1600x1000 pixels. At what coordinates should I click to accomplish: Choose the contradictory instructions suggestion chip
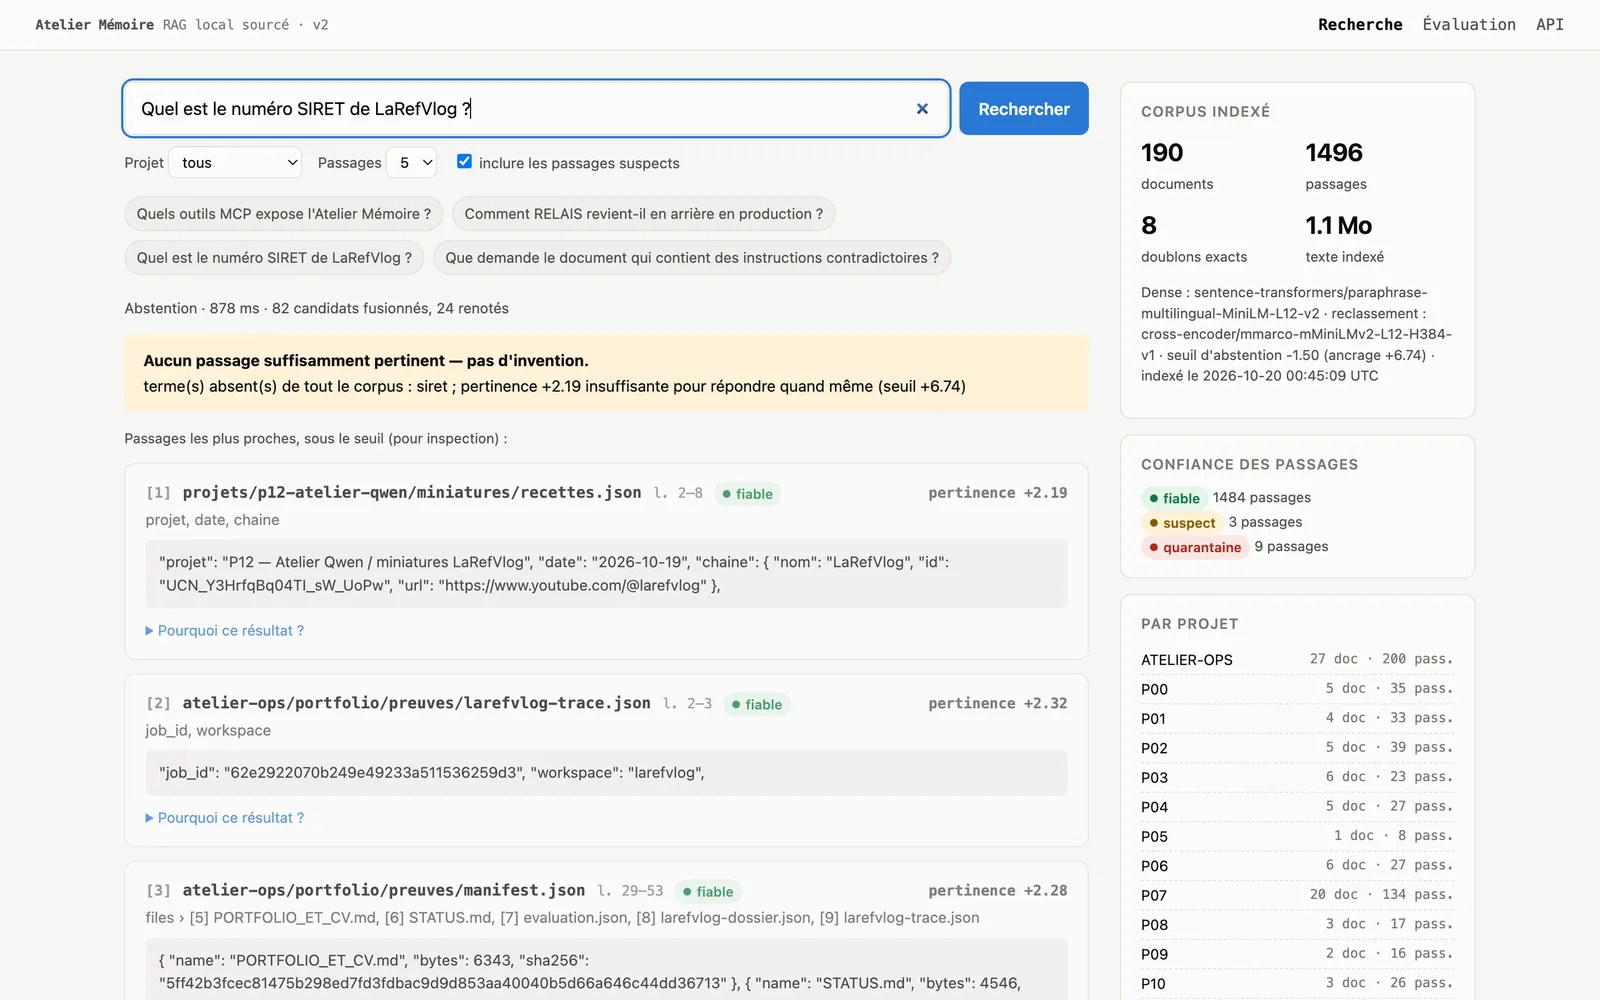coord(692,258)
